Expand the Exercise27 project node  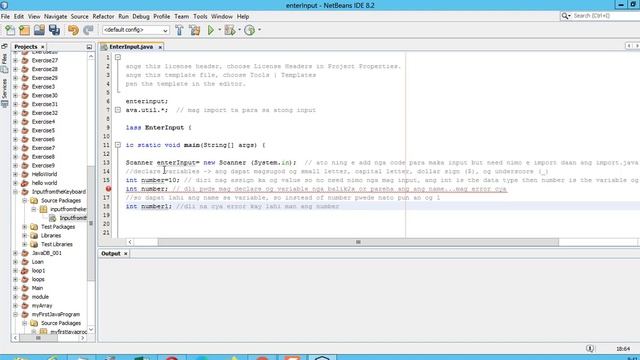pyautogui.click(x=16, y=60)
